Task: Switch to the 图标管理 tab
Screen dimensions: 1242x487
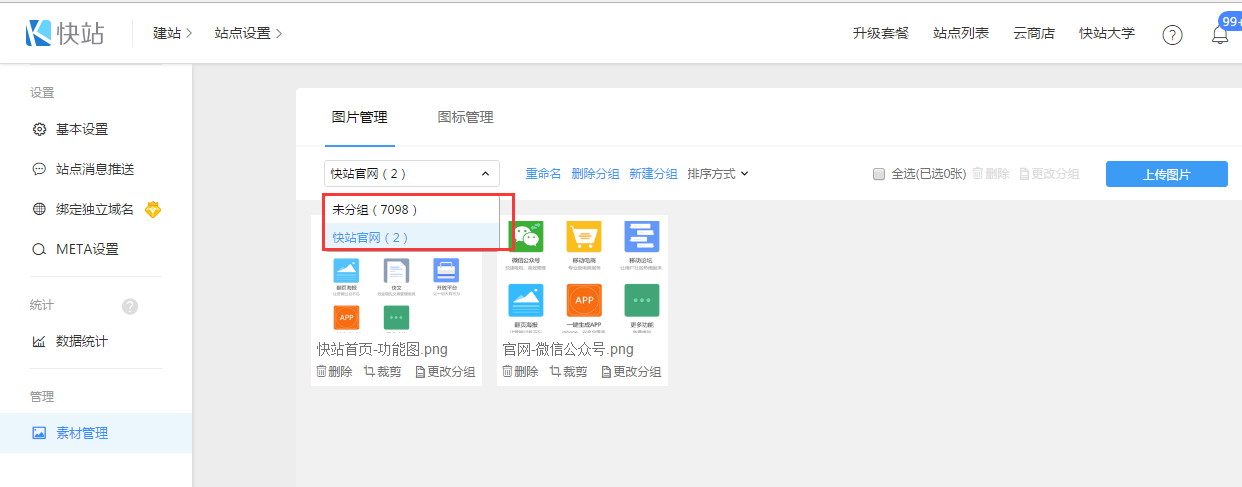Action: [x=465, y=117]
